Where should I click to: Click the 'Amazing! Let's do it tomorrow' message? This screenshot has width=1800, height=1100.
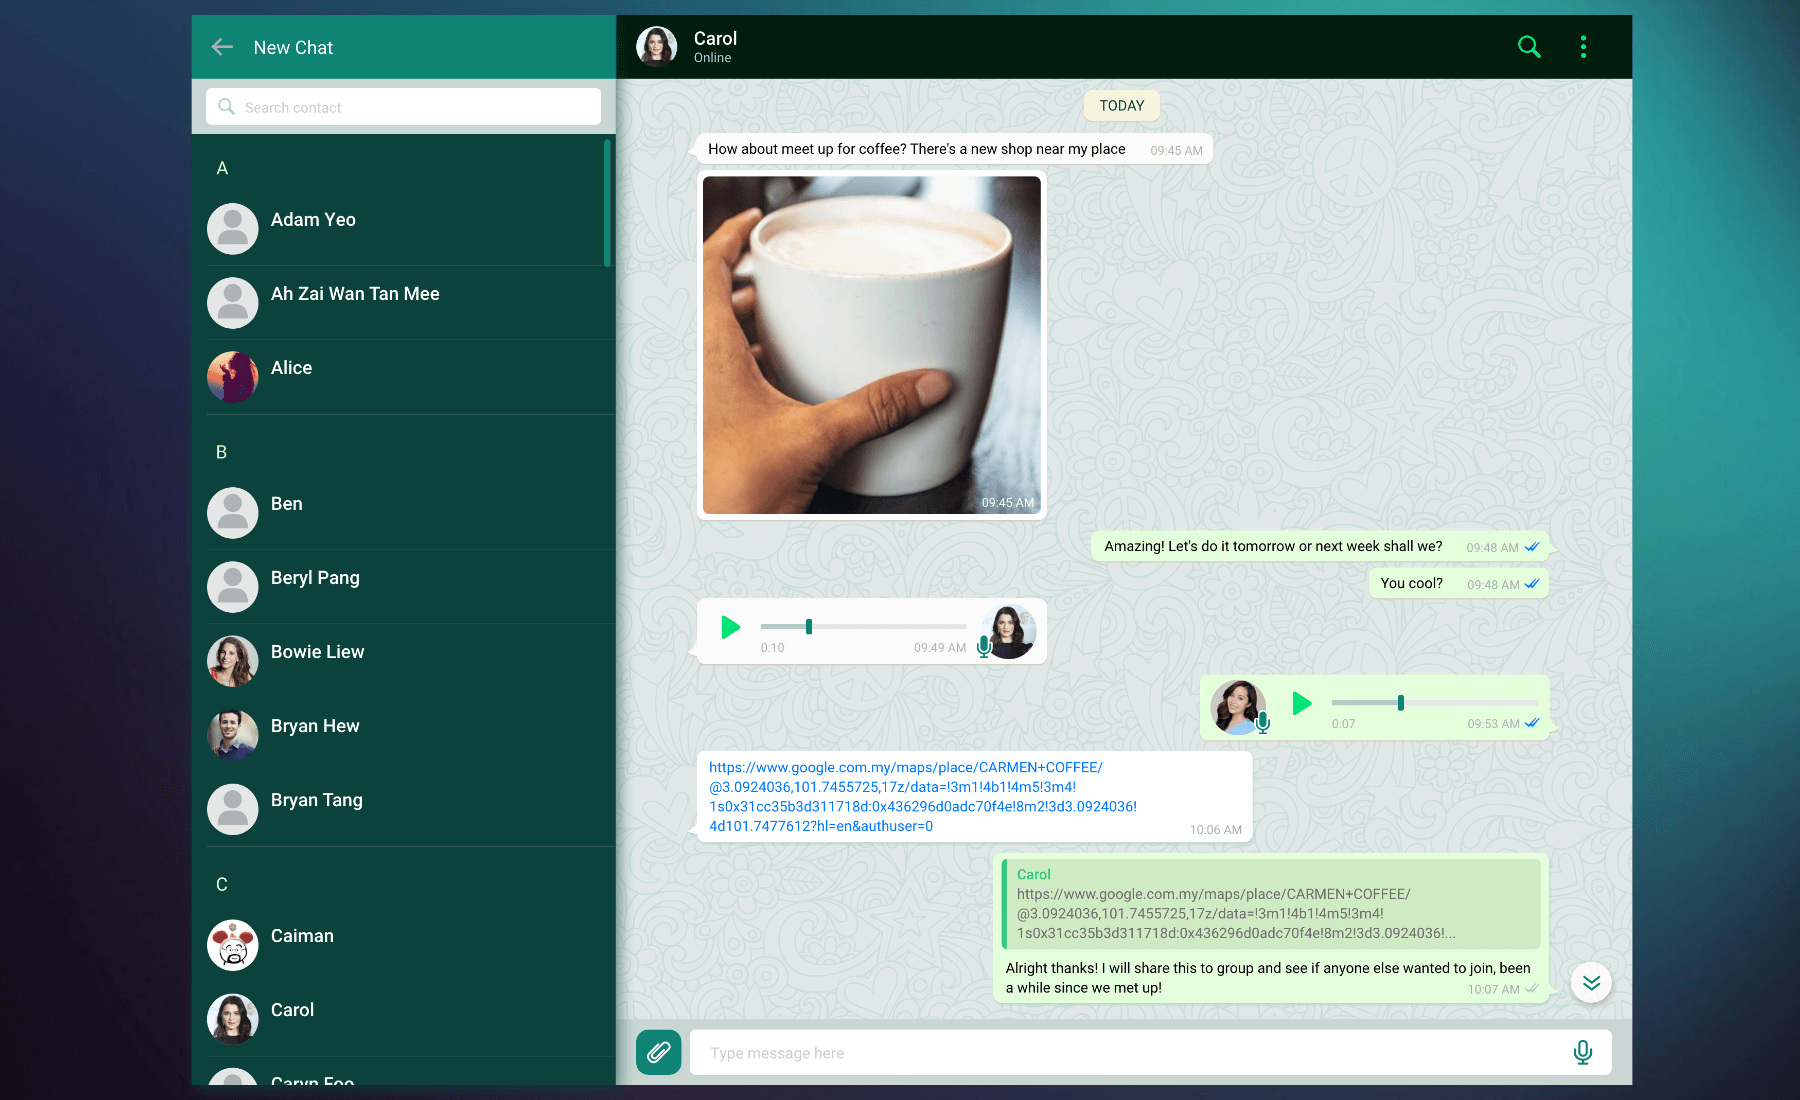click(1320, 546)
